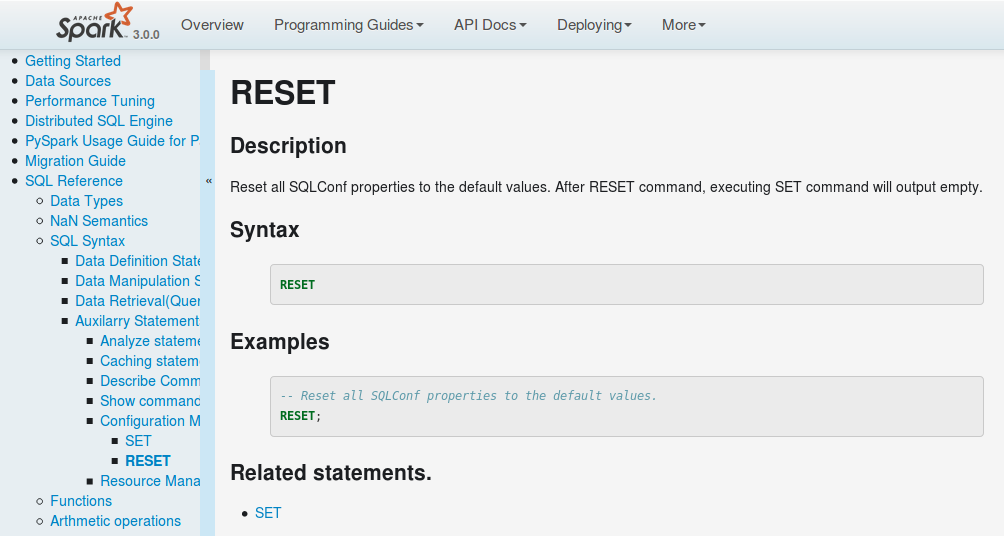Collapse the sidebar with the « toggle
The height and width of the screenshot is (536, 1004).
(208, 181)
